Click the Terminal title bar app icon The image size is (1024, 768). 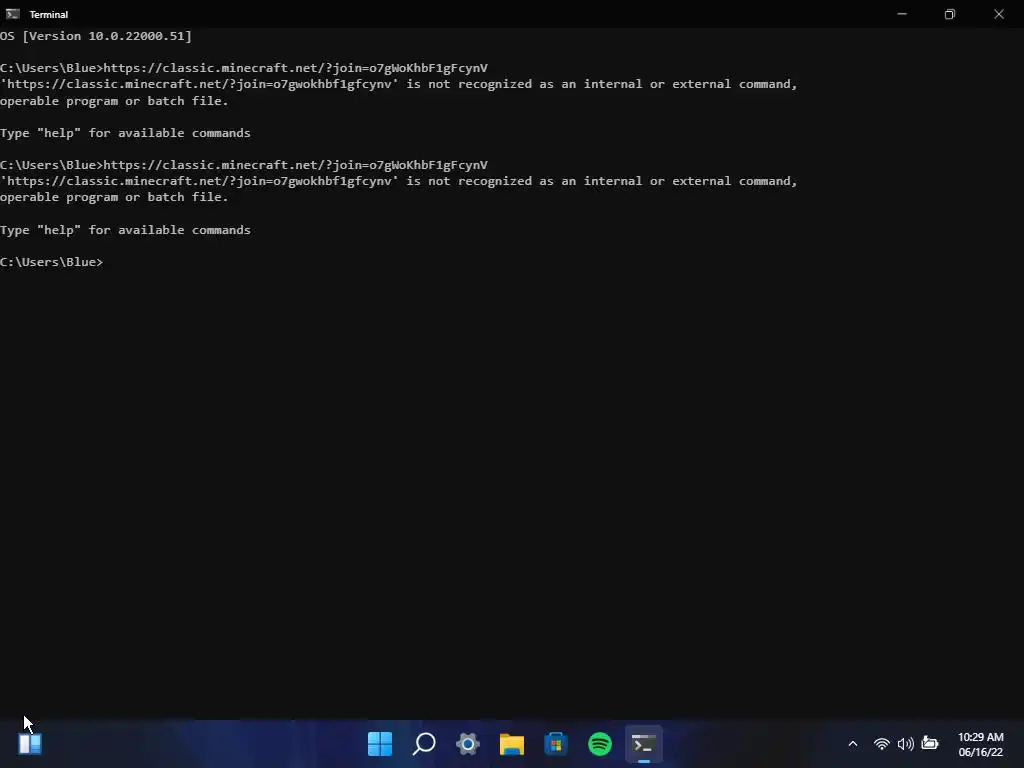12,14
